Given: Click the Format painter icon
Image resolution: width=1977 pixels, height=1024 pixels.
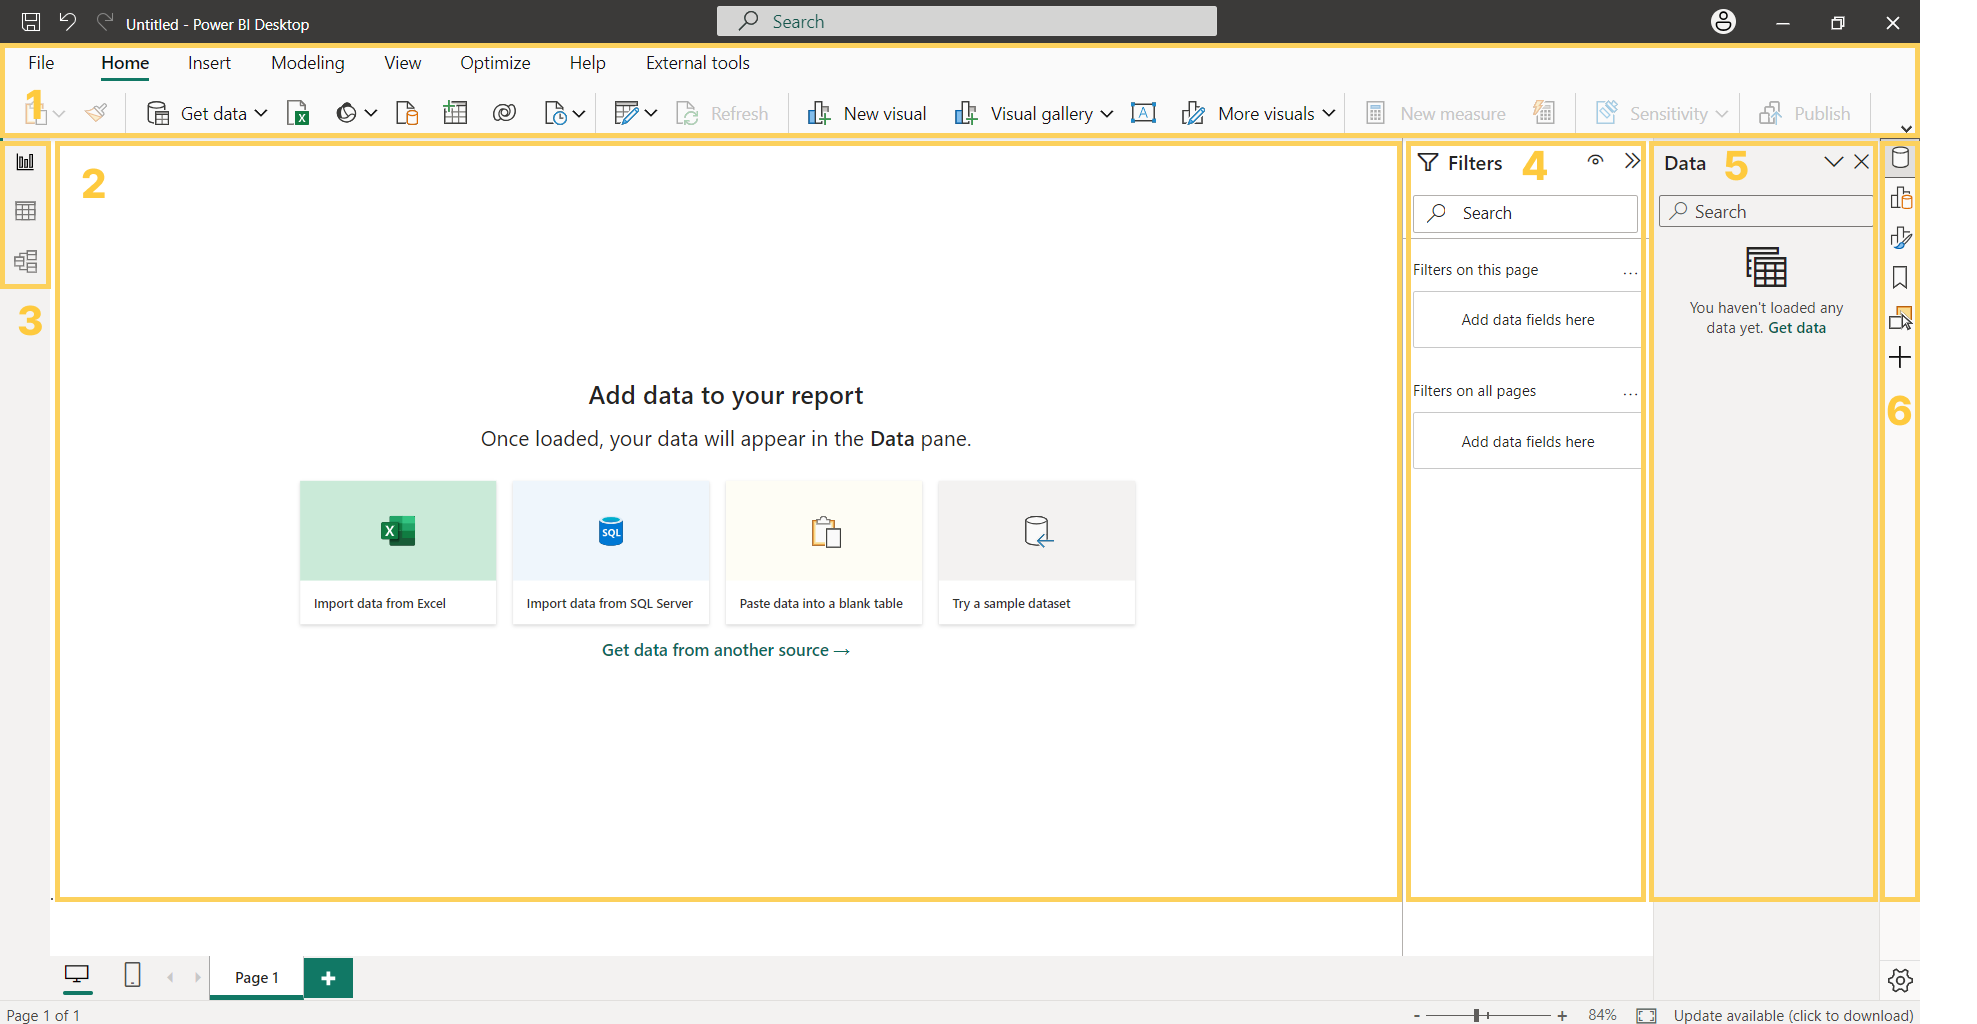Looking at the screenshot, I should click(x=96, y=113).
